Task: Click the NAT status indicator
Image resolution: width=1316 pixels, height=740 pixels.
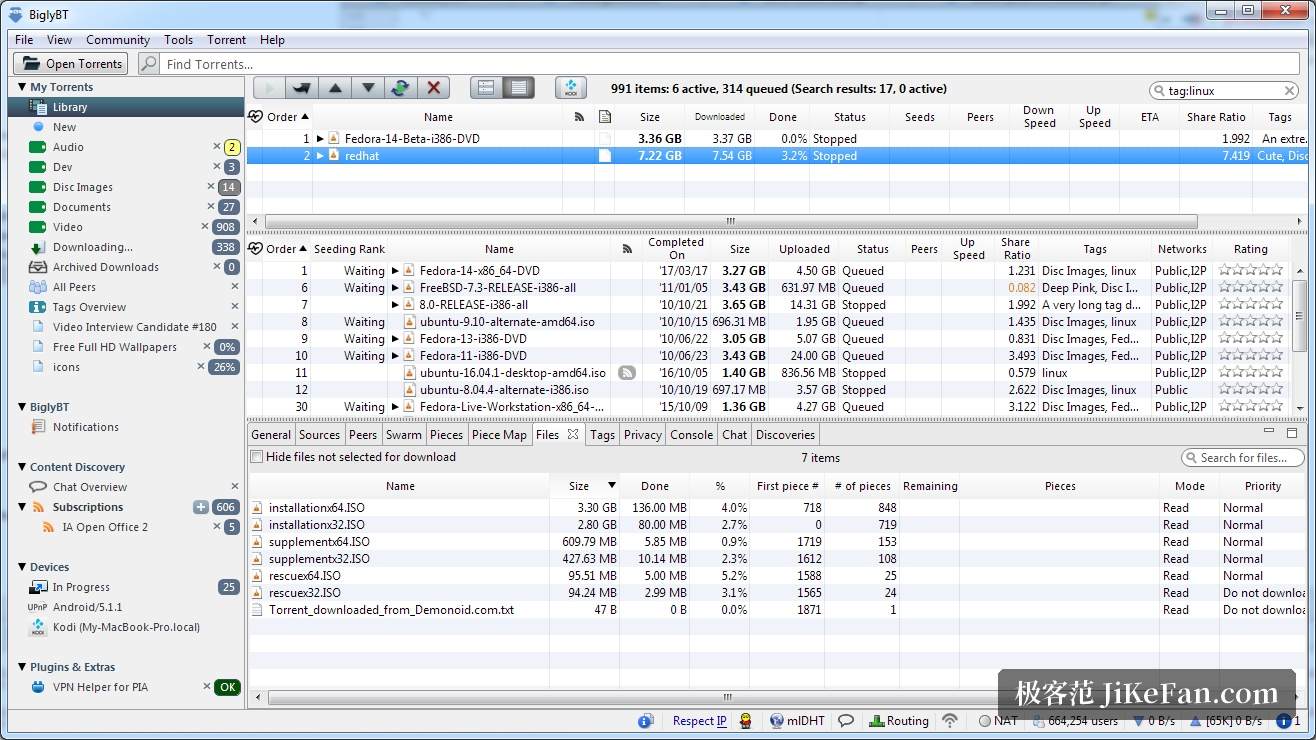Action: click(997, 720)
